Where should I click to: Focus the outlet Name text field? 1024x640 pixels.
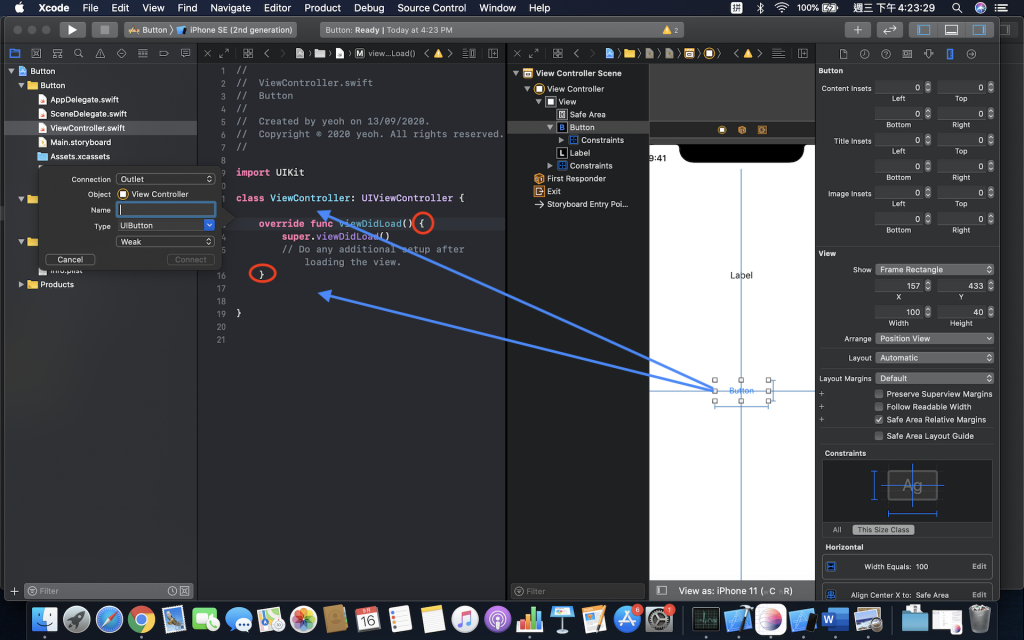point(166,210)
